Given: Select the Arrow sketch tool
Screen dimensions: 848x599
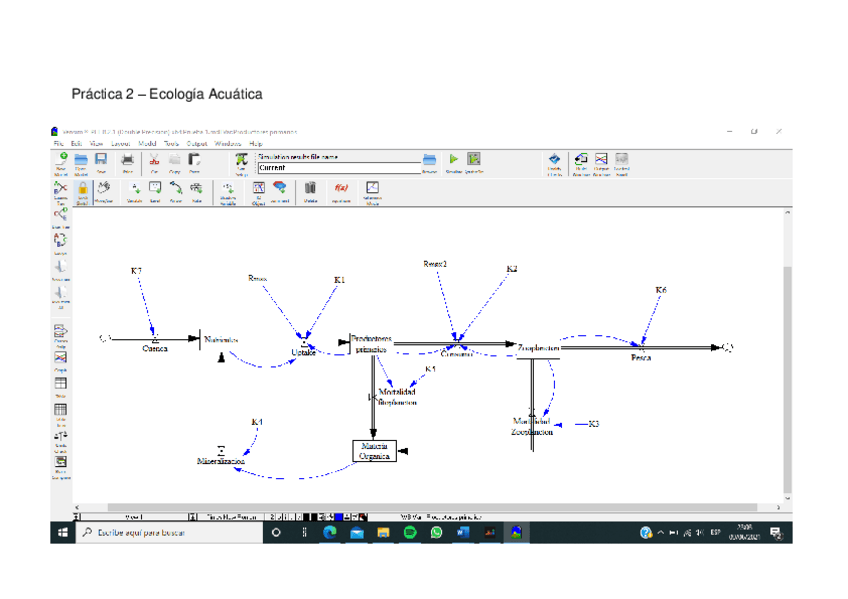Looking at the screenshot, I should point(176,189).
